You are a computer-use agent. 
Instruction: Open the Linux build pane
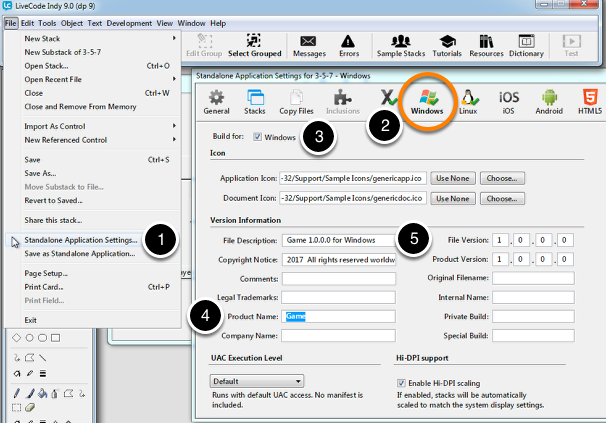468,102
